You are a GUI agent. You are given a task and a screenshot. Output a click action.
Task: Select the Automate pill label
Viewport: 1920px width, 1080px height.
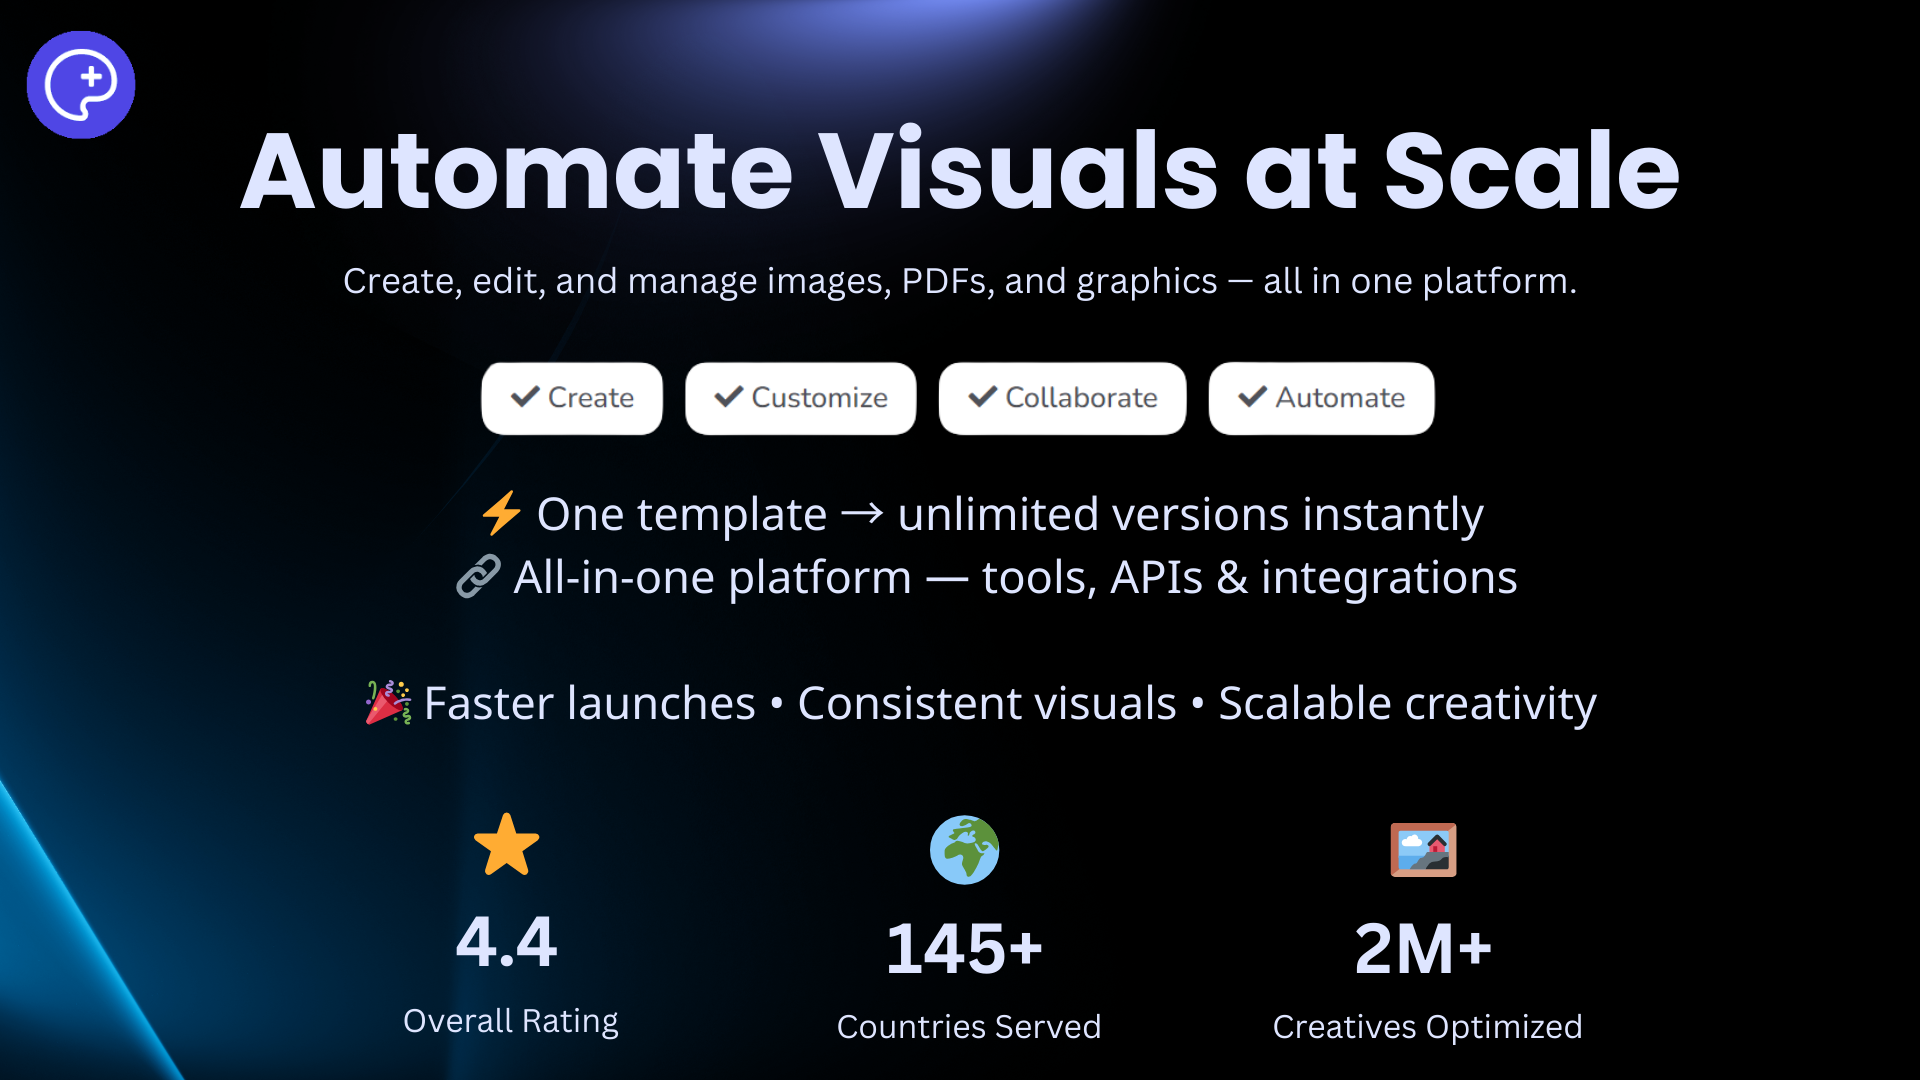click(1340, 398)
